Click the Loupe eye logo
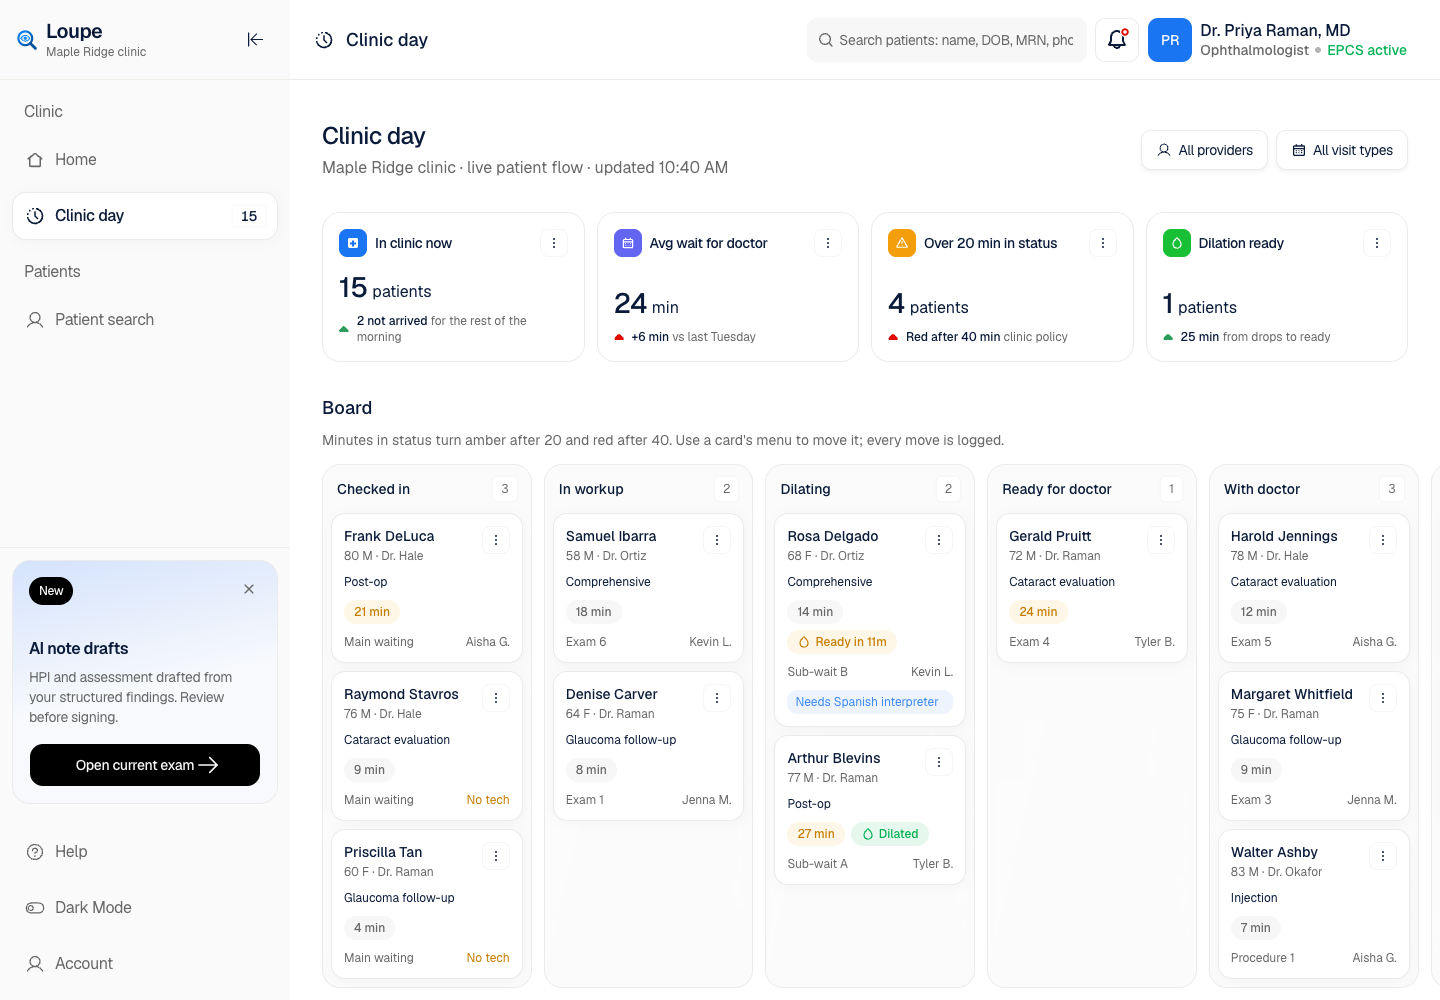 [27, 40]
